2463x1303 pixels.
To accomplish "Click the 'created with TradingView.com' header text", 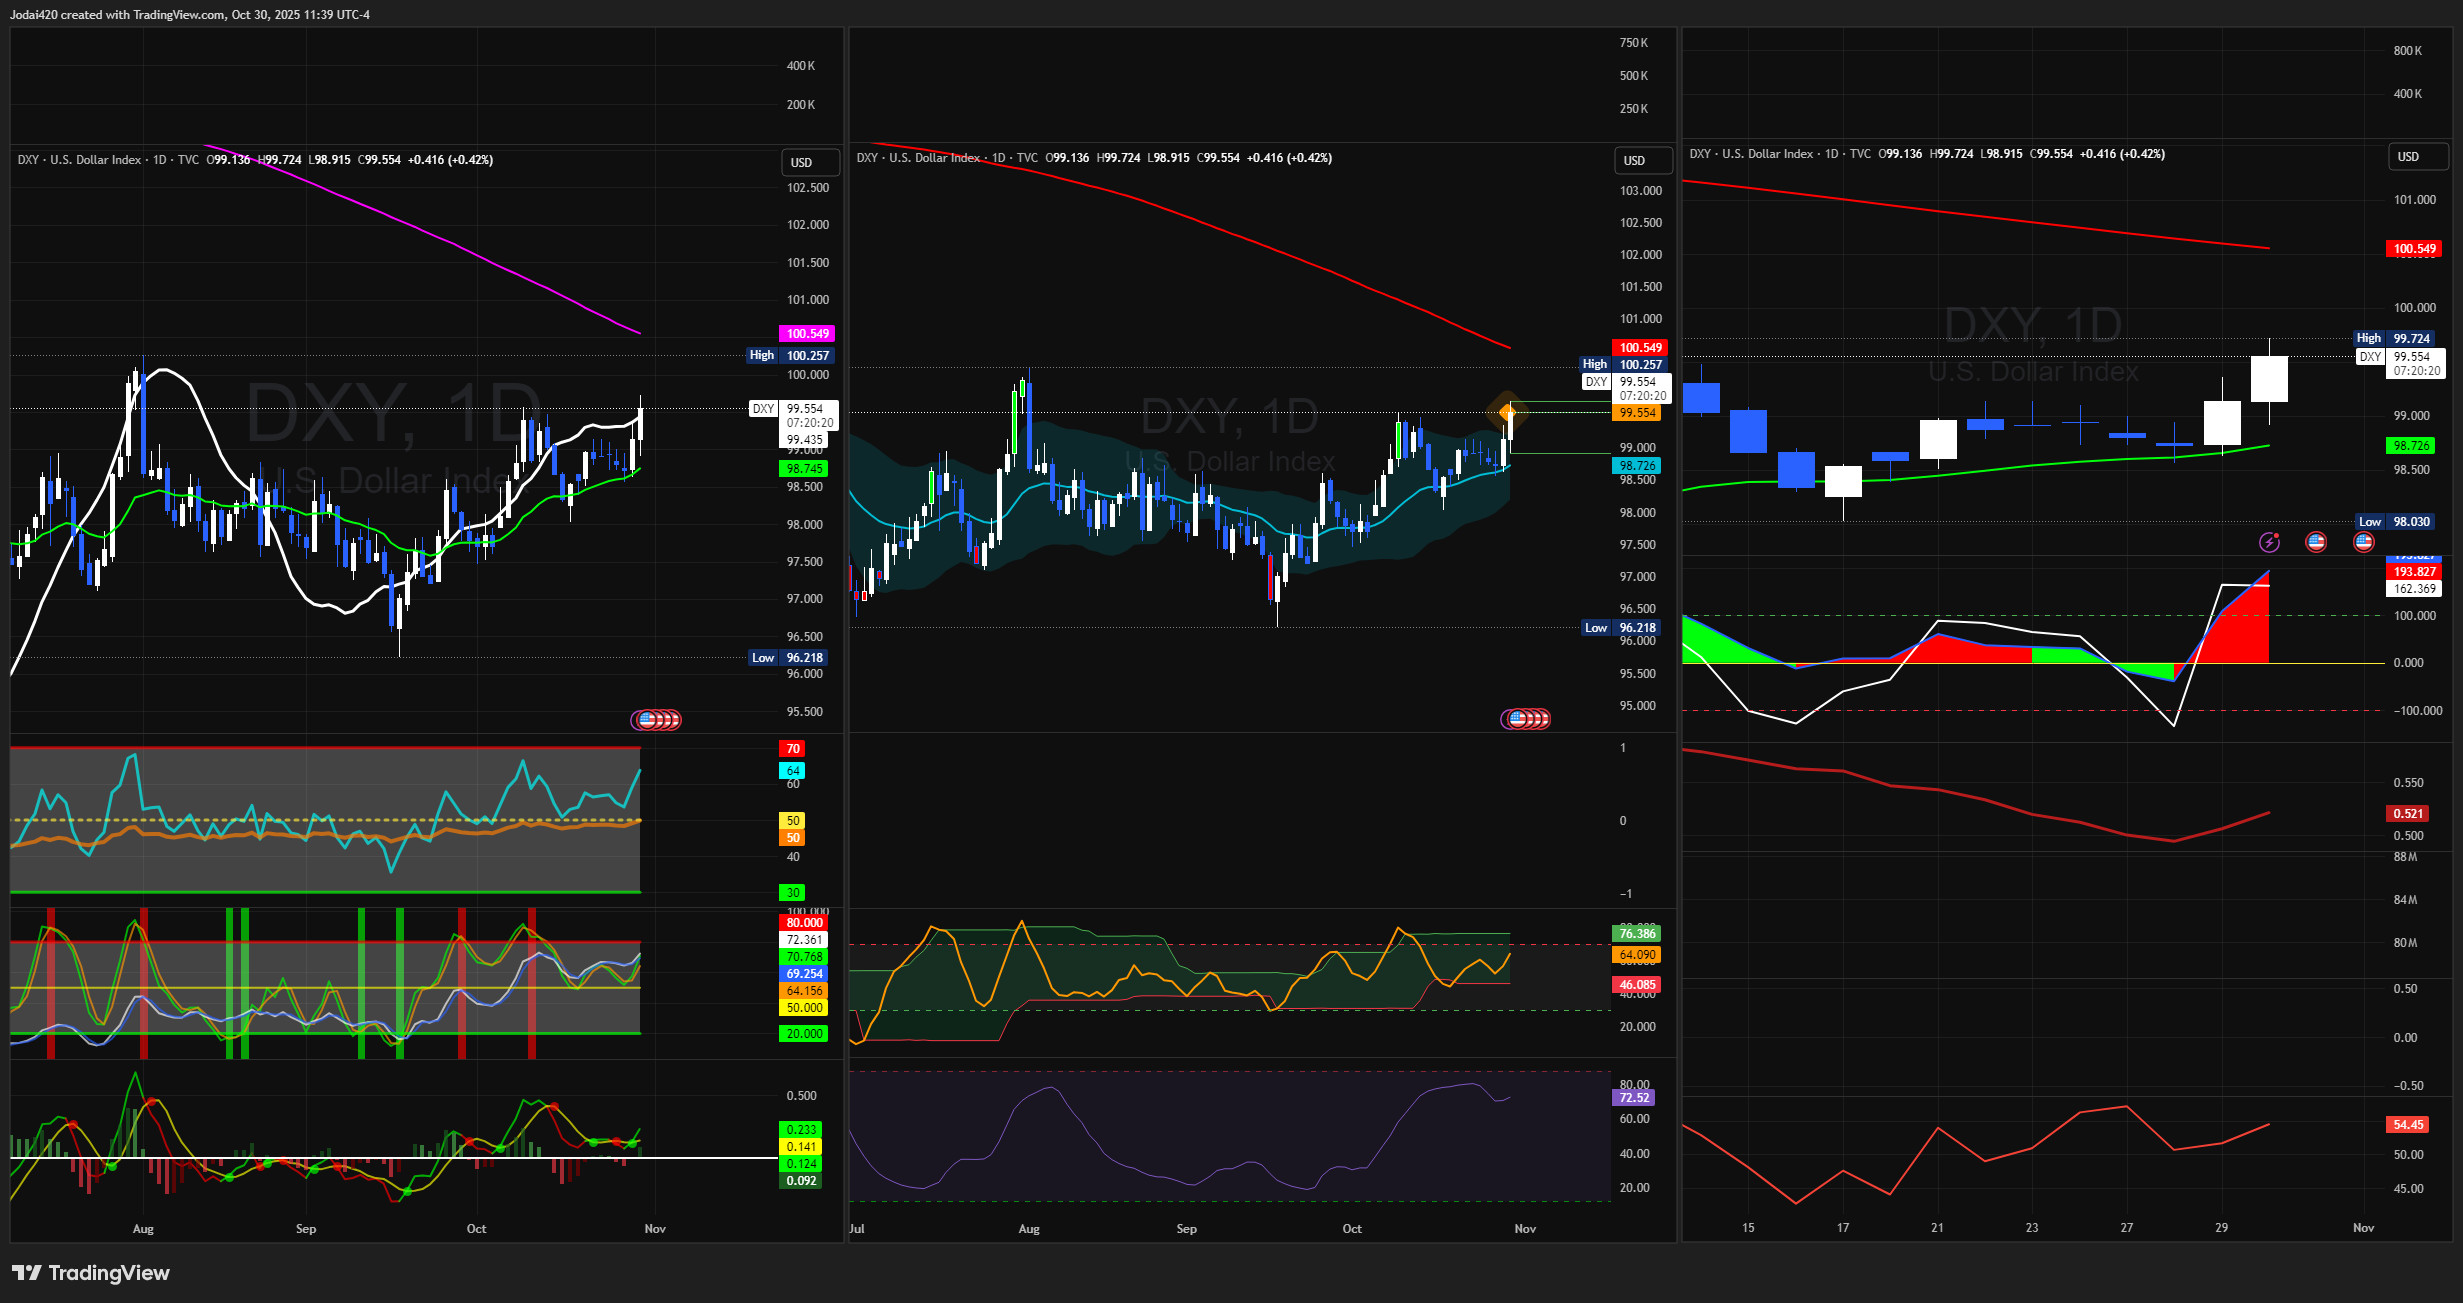I will click(143, 15).
